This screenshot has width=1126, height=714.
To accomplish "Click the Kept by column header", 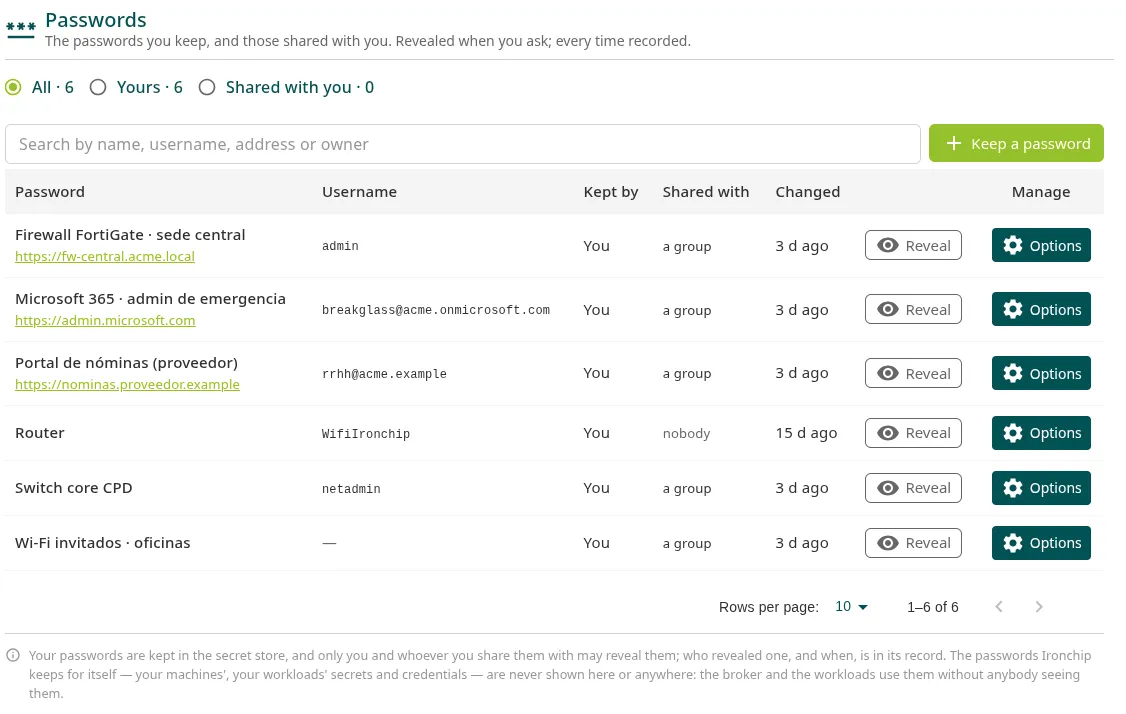I will click(x=610, y=192).
